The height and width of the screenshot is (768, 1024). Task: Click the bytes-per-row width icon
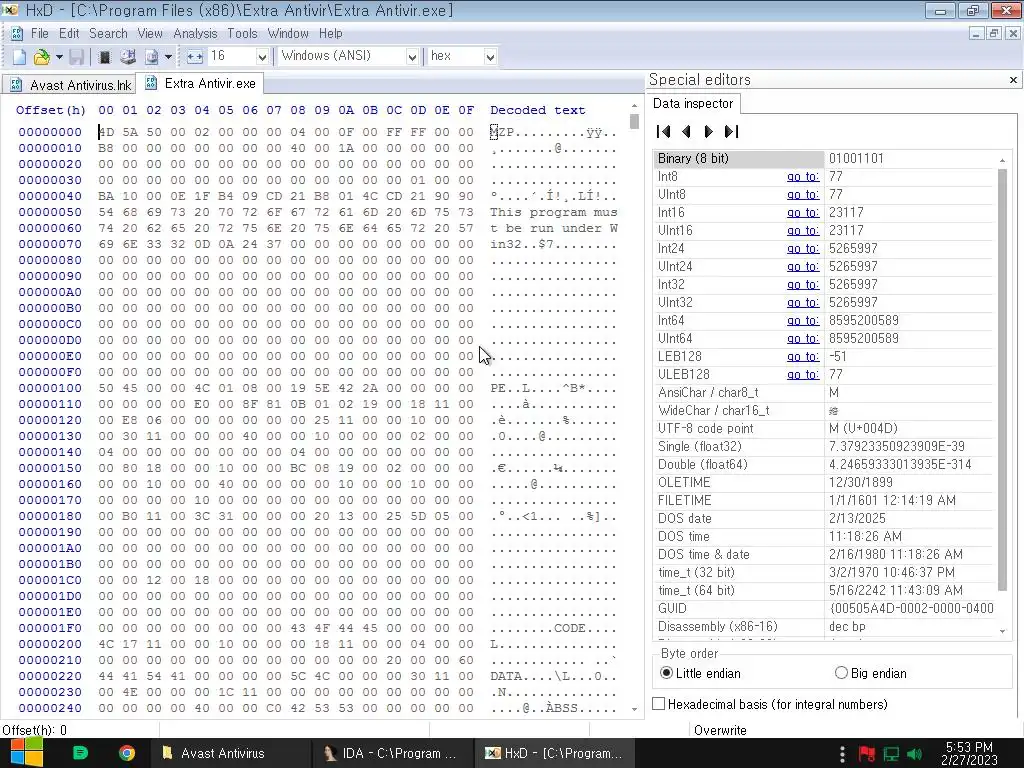[x=194, y=57]
